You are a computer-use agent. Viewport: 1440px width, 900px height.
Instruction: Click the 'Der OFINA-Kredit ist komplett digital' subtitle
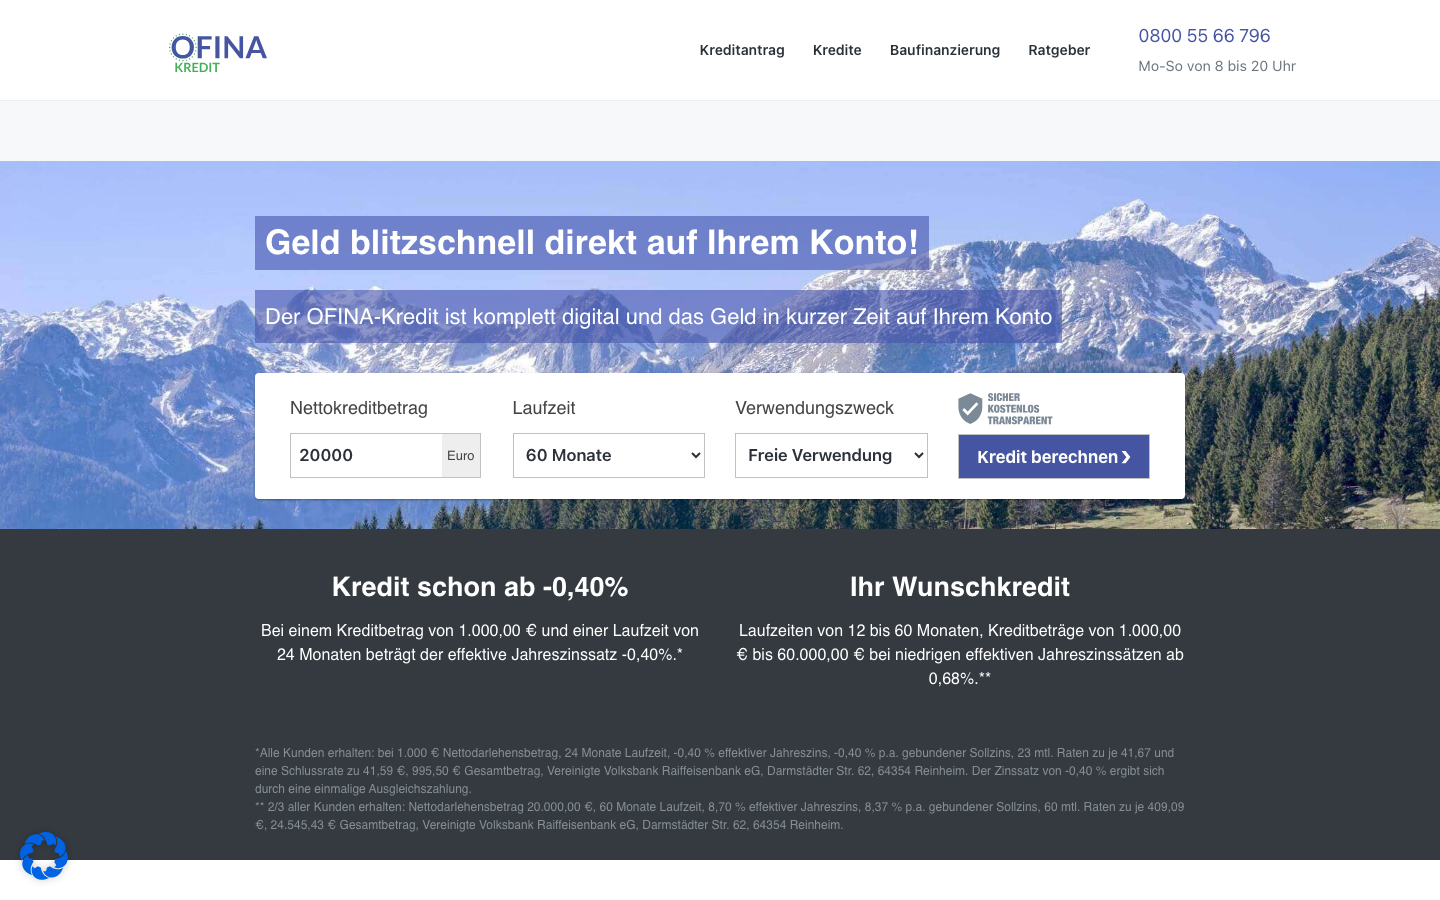coord(658,317)
